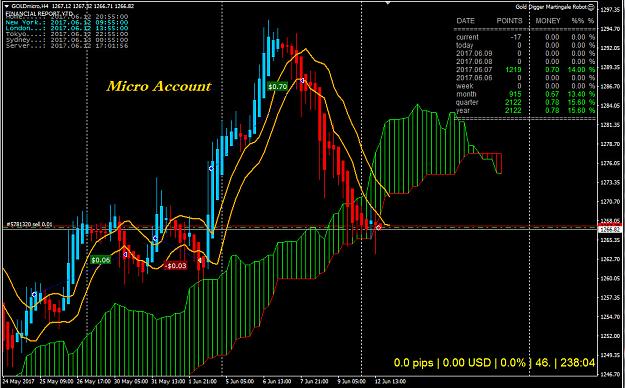Screen dimensions: 625x388
Task: Click the DATE column header
Action: [466, 21]
